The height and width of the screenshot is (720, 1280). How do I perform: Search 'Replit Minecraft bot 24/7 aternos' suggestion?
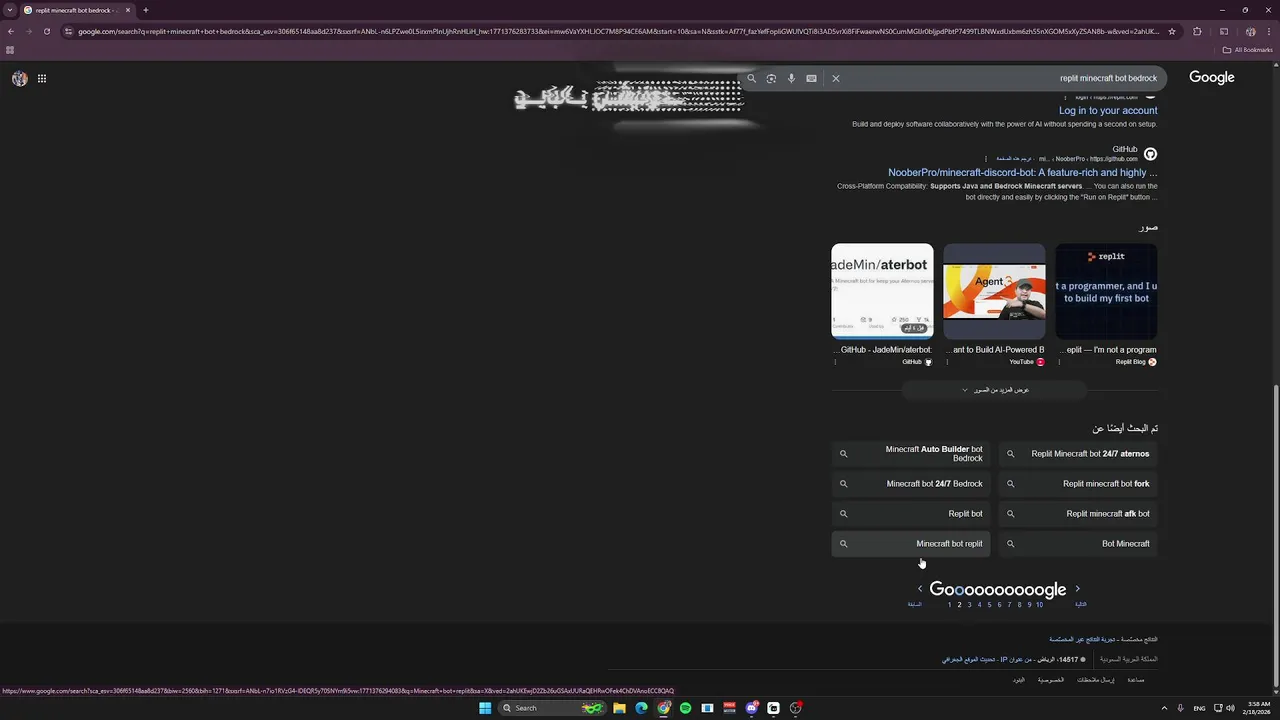coord(1078,454)
